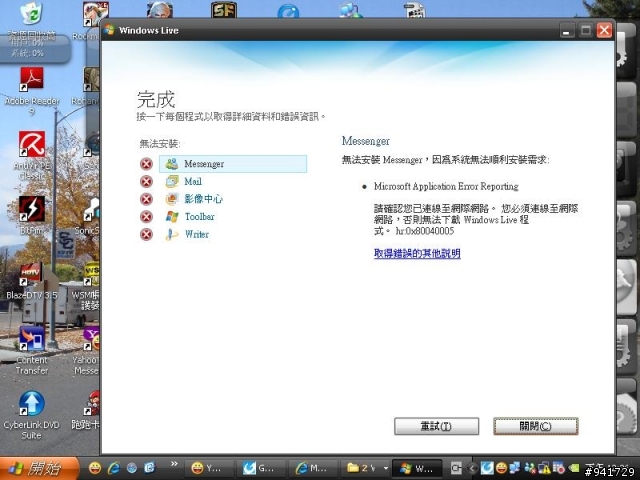Click the yellow warning shield tray icon

[x=544, y=469]
